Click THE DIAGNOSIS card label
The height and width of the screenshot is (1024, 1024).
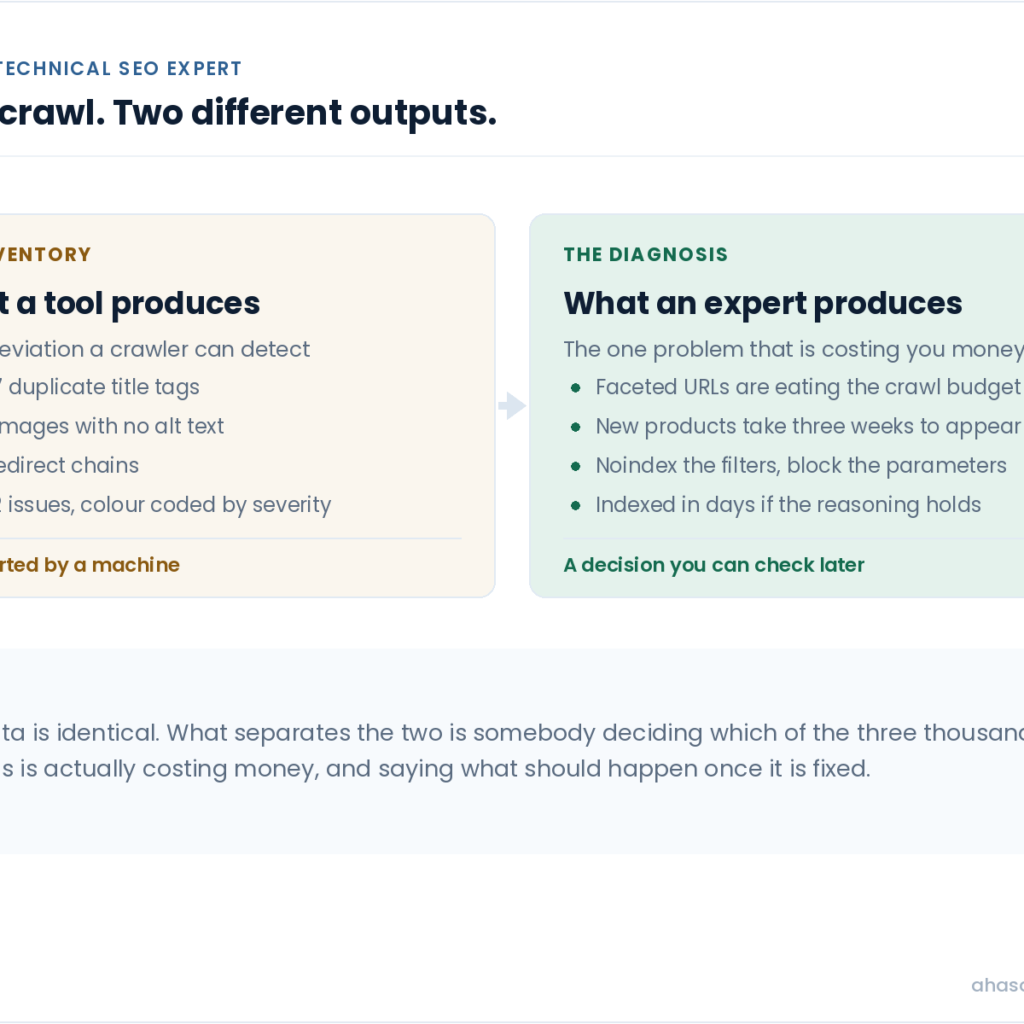(x=646, y=254)
